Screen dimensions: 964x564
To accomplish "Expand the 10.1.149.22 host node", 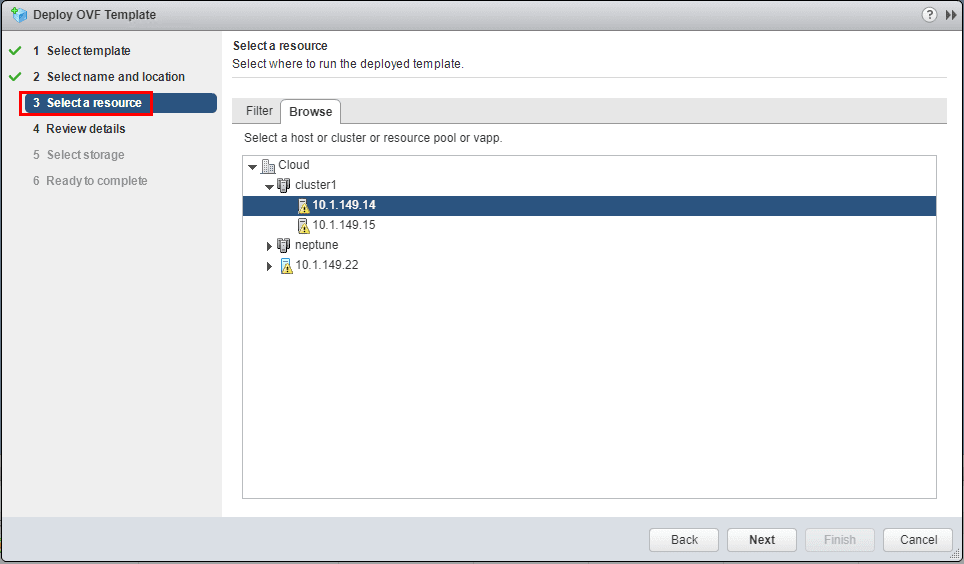I will click(x=269, y=266).
